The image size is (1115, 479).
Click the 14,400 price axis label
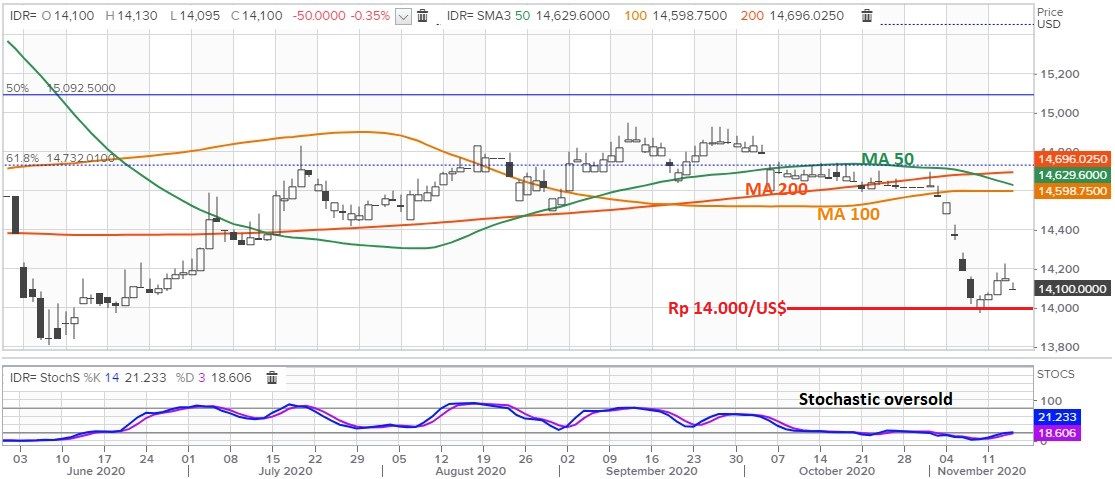(x=1061, y=230)
